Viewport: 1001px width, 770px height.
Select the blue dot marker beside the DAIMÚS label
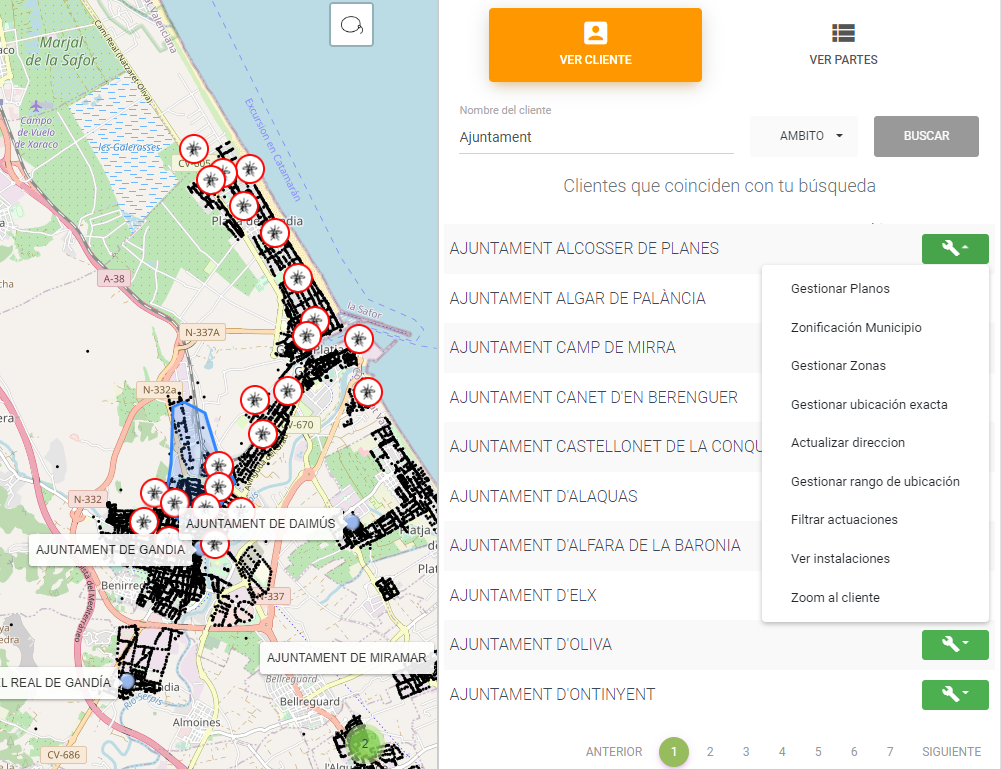(352, 522)
